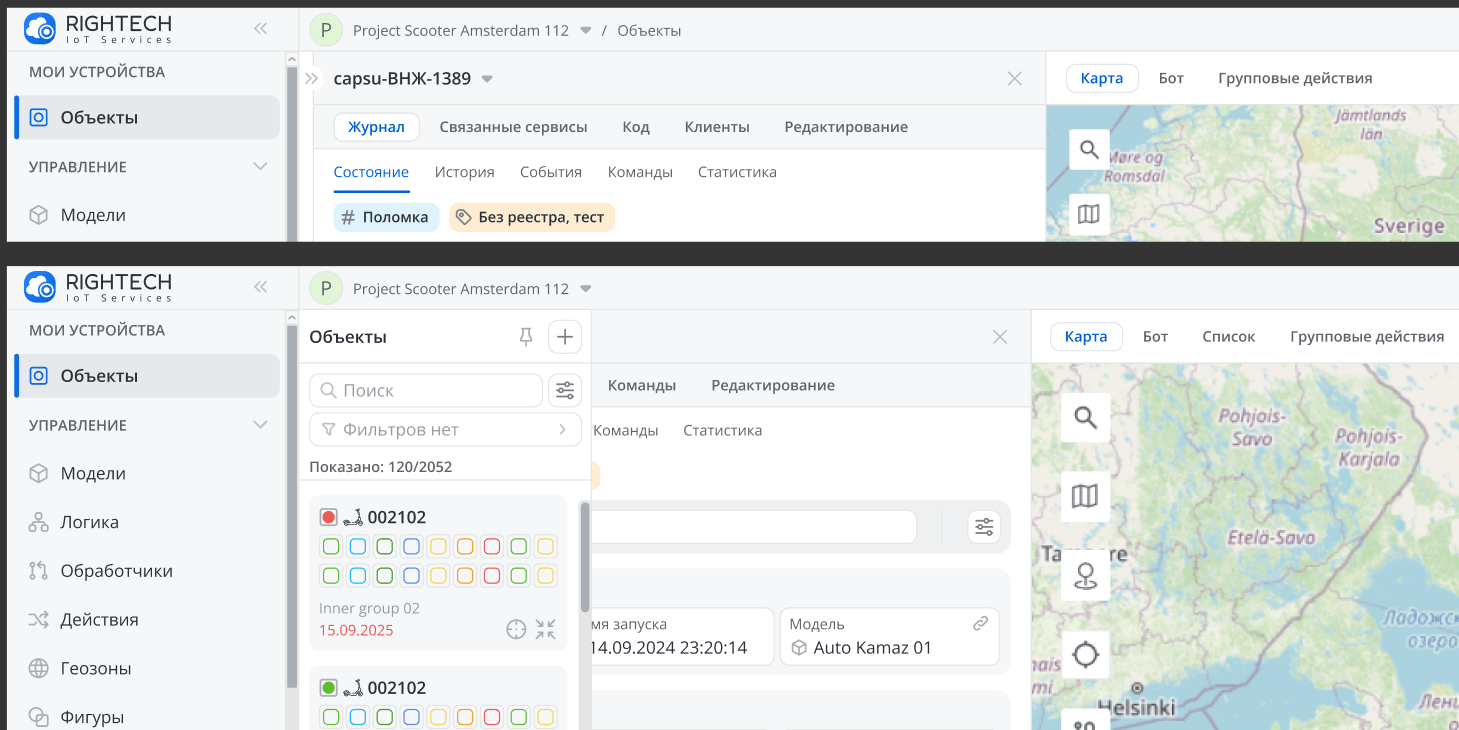Open project dropdown in the lower window header
1459x730 pixels.
tap(586, 289)
